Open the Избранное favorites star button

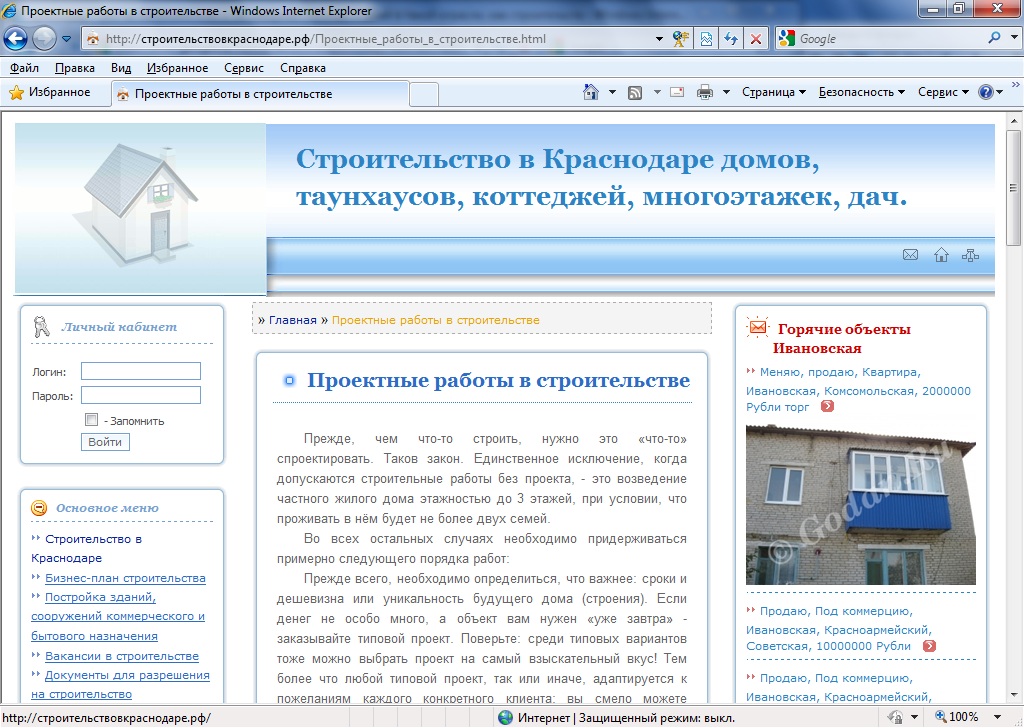pos(50,93)
